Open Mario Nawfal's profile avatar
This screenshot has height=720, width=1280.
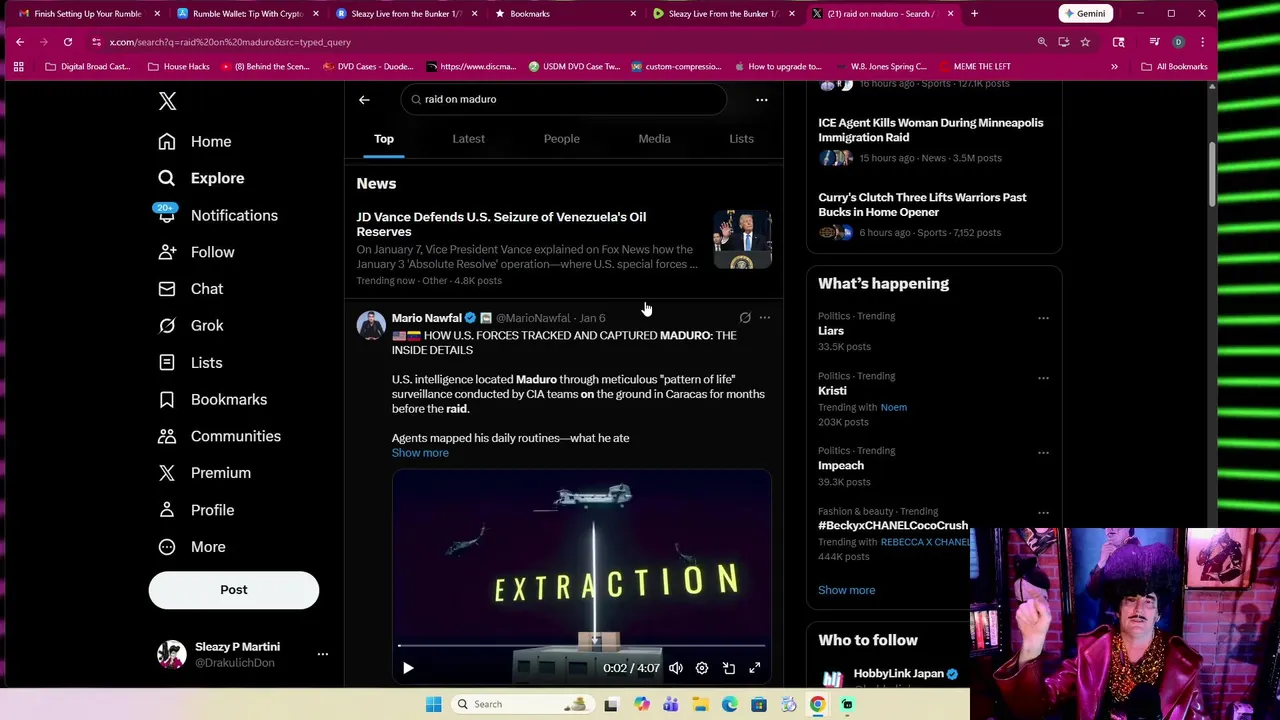coord(371,325)
